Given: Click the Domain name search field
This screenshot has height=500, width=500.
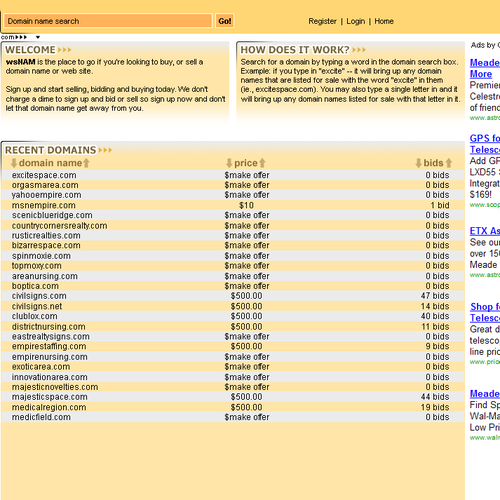Looking at the screenshot, I should click(108, 21).
